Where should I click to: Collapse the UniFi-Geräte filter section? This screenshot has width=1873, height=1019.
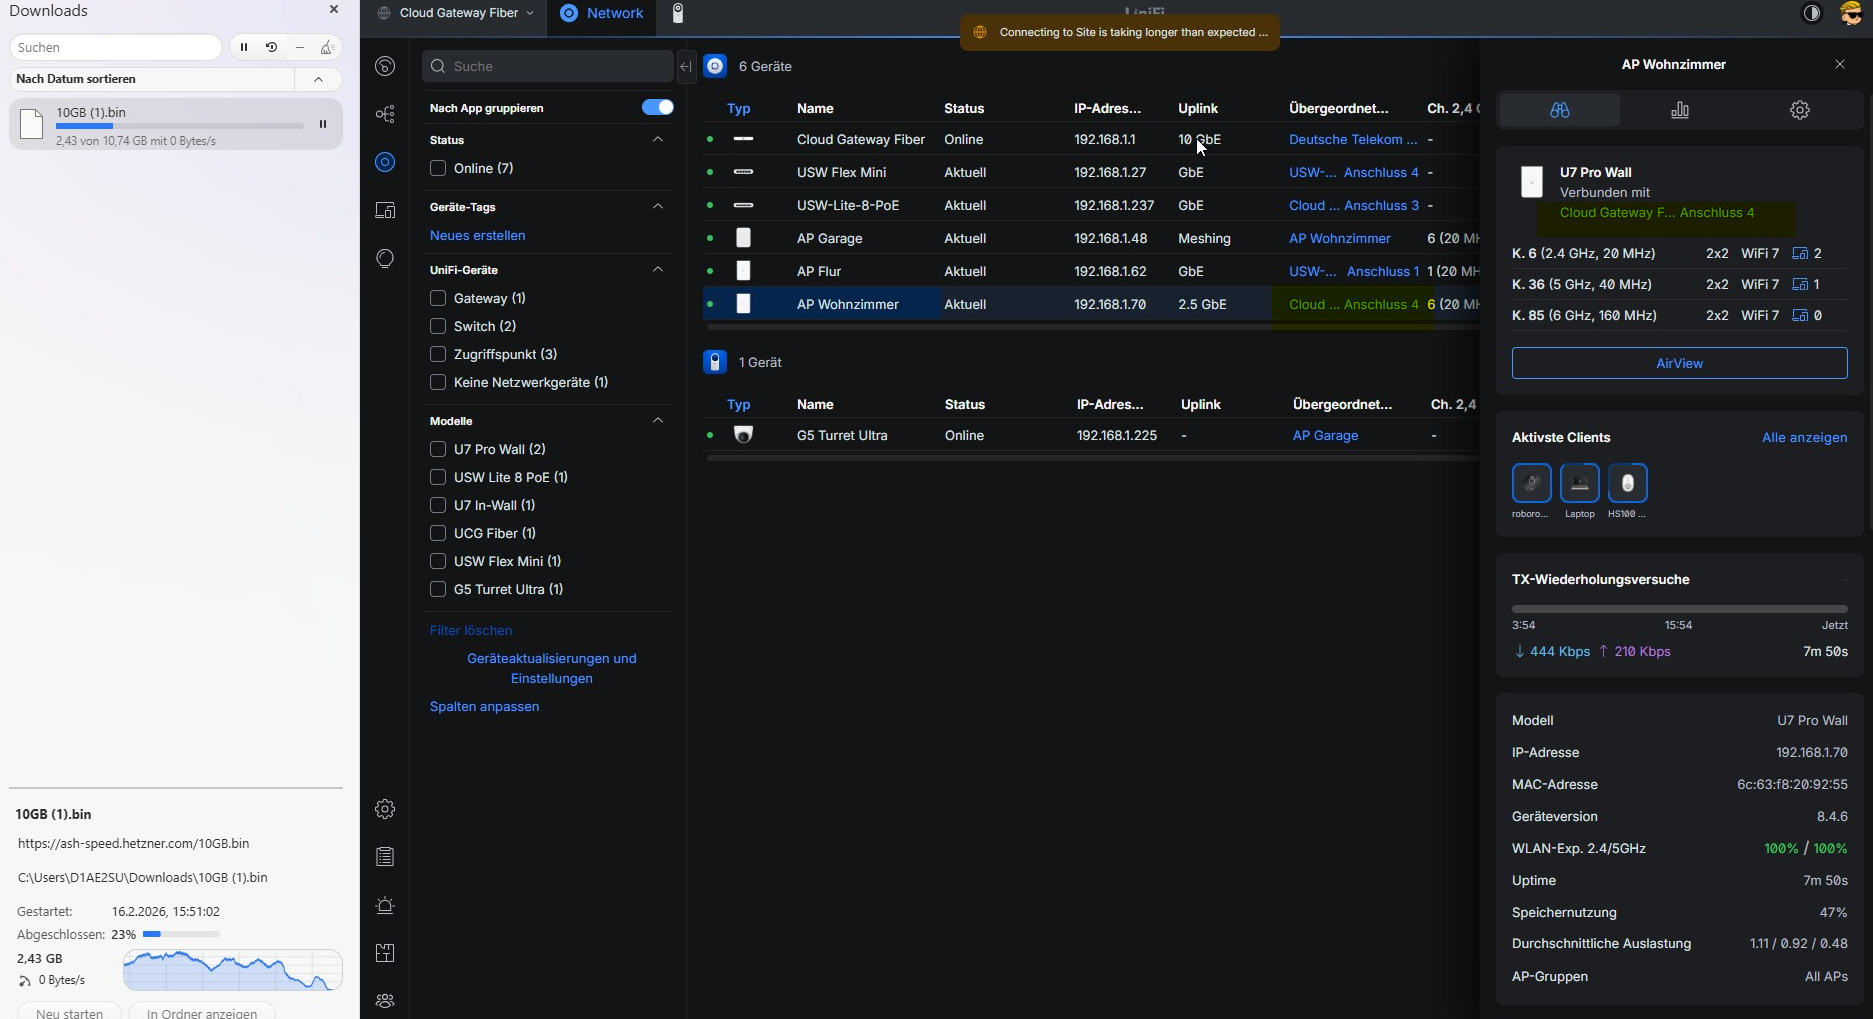point(657,269)
